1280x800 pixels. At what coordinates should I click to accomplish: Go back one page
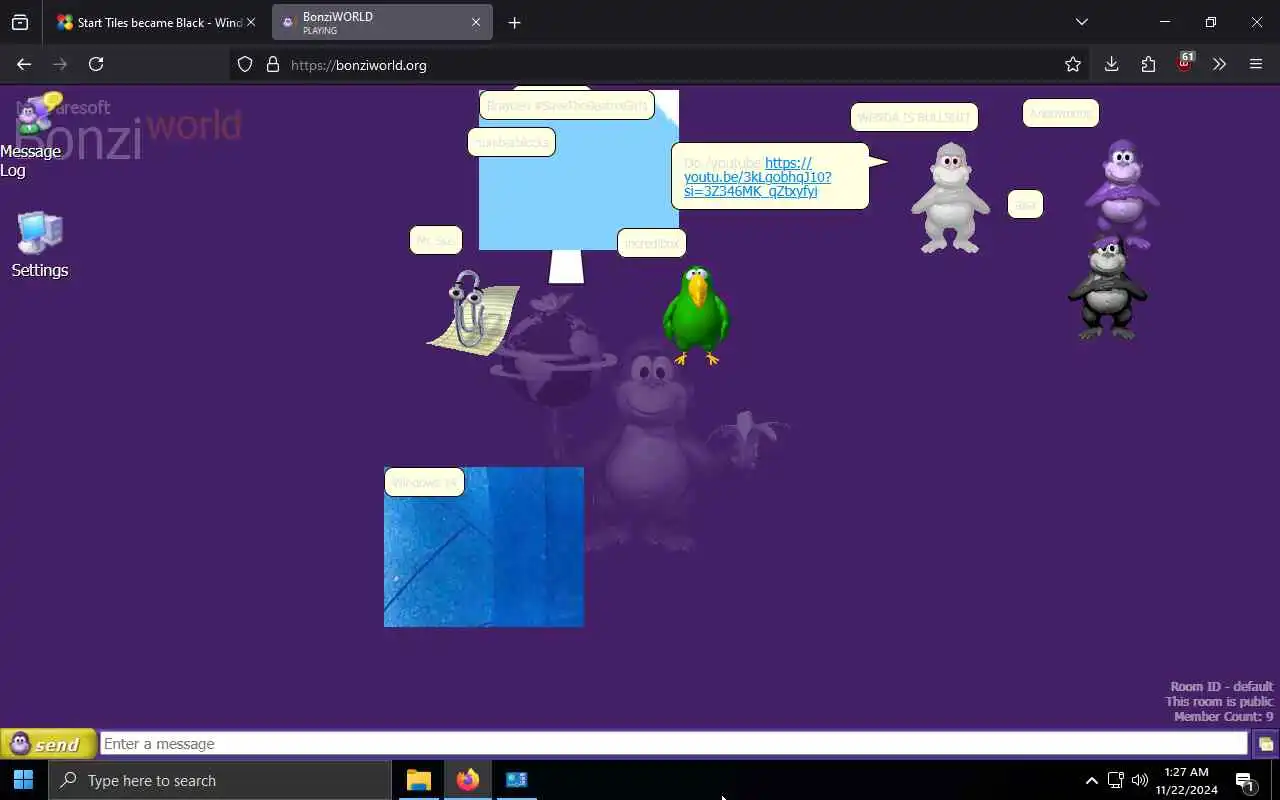[x=24, y=64]
